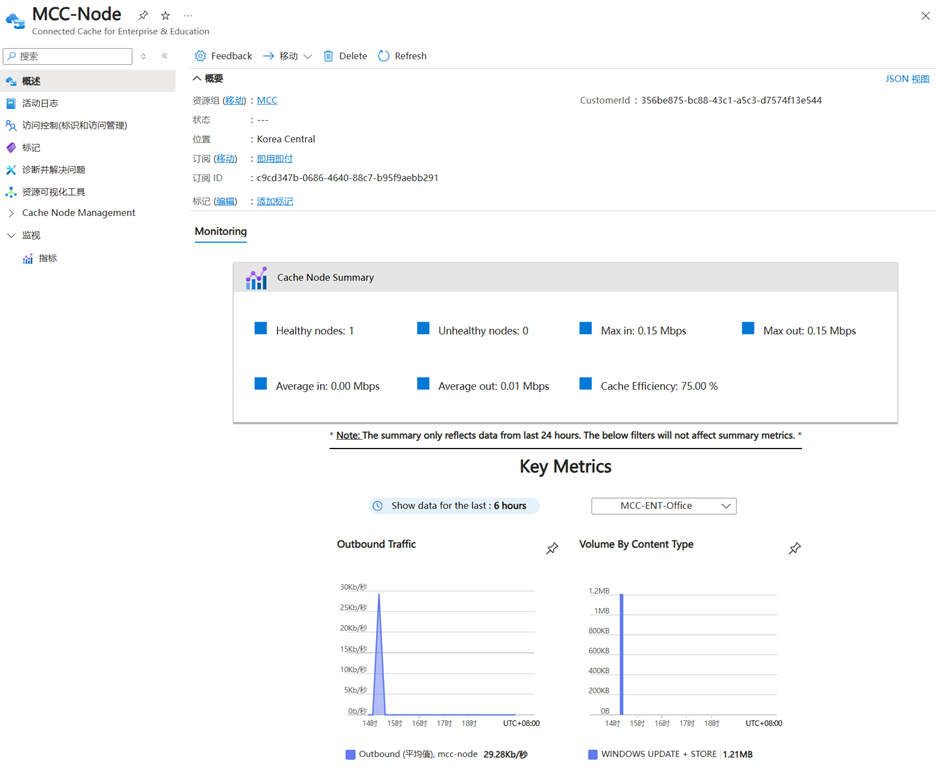Toggle sidebar expand-collapse diamond icon

pyautogui.click(x=143, y=56)
